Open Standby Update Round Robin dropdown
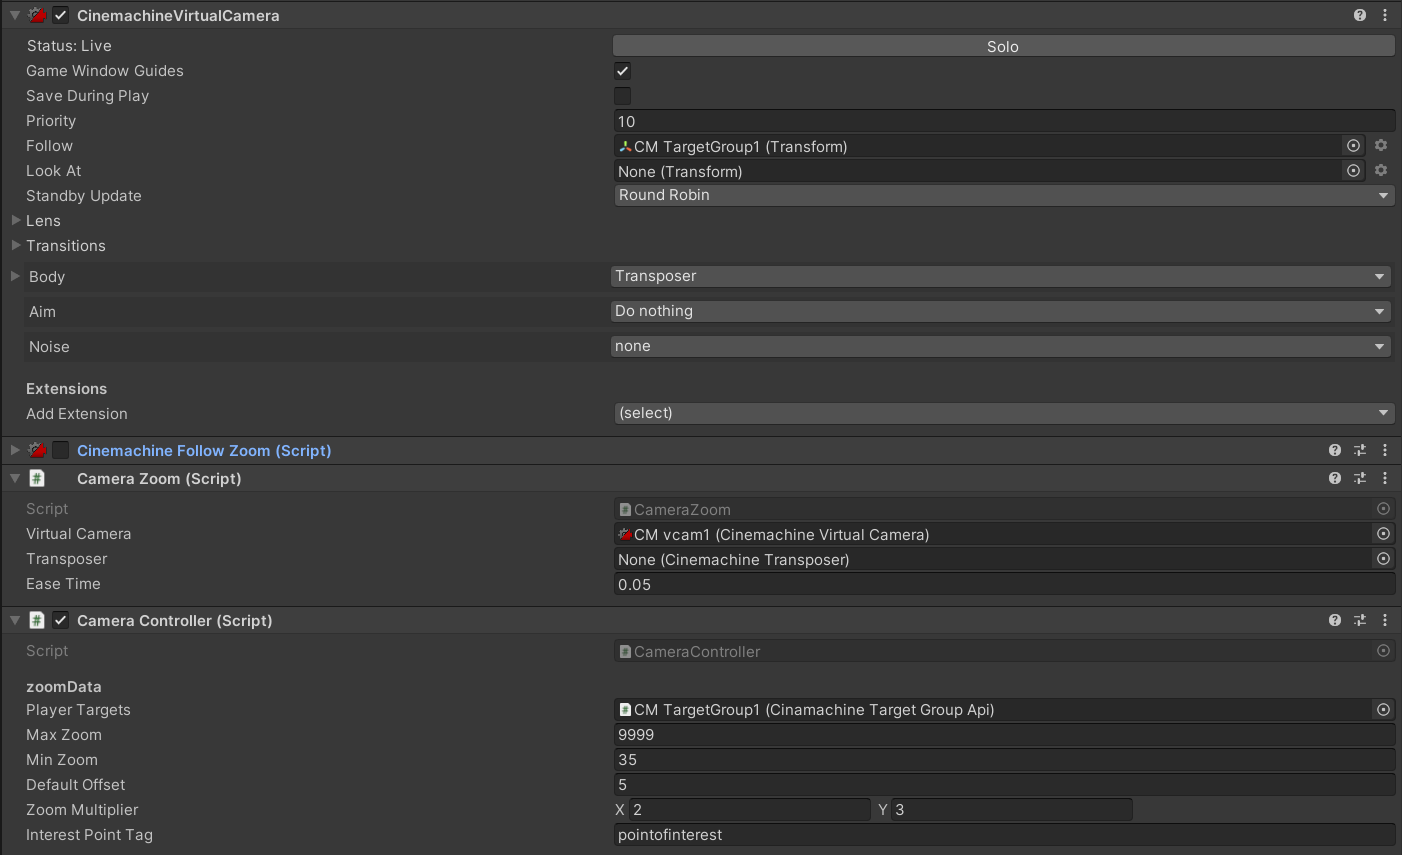1402x855 pixels. click(x=1004, y=195)
